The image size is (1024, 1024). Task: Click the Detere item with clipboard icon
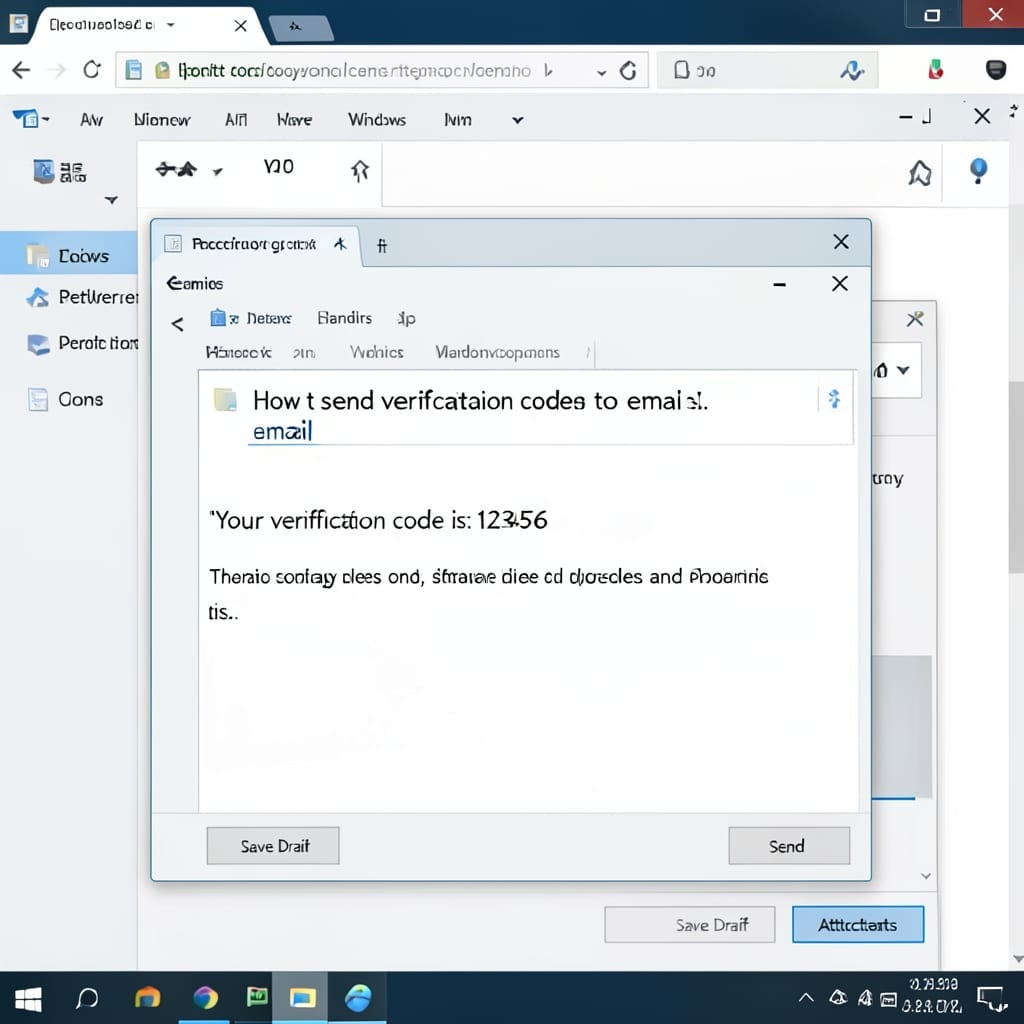click(251, 318)
